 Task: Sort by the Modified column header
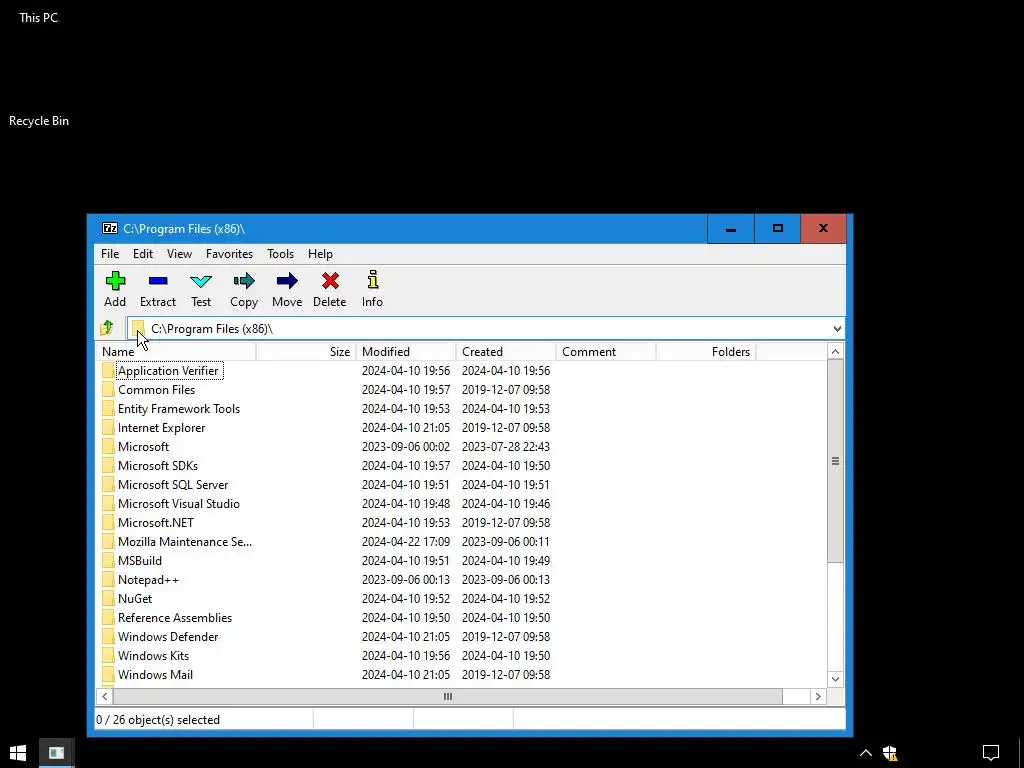point(406,352)
